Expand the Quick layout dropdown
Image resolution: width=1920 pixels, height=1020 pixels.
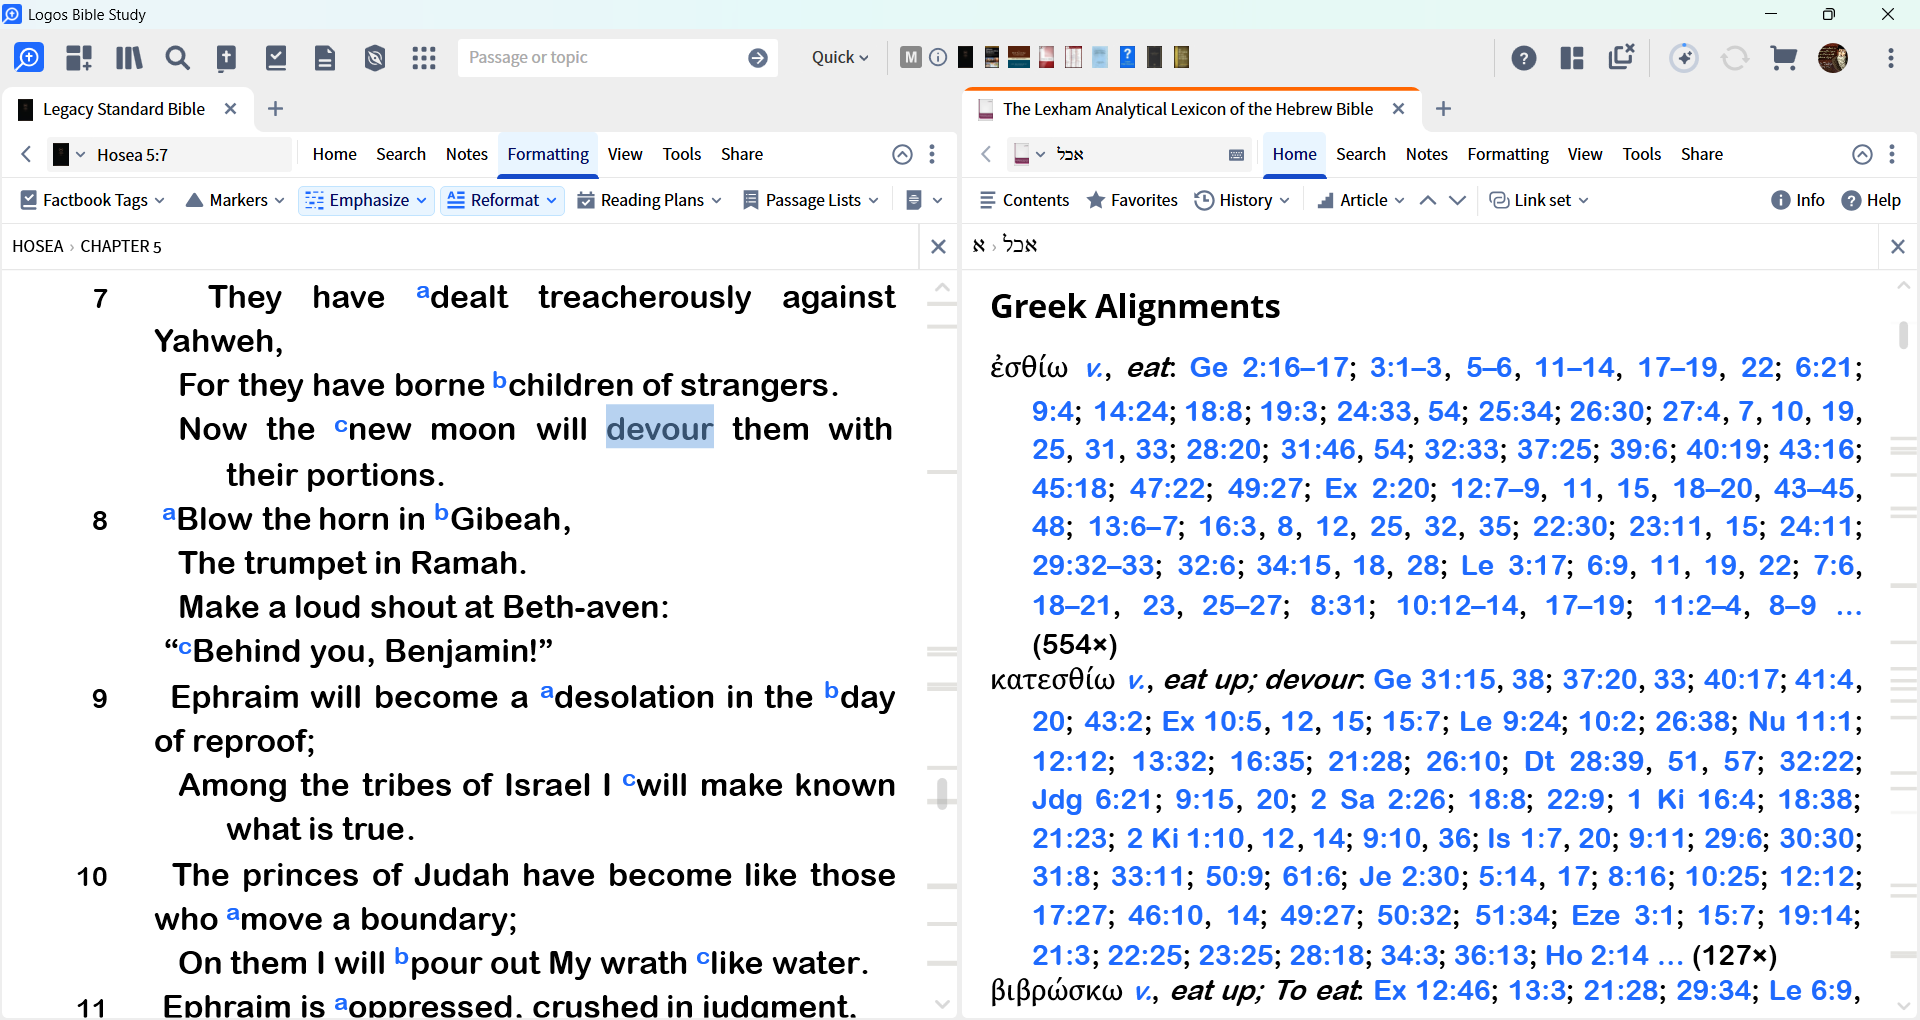[840, 58]
